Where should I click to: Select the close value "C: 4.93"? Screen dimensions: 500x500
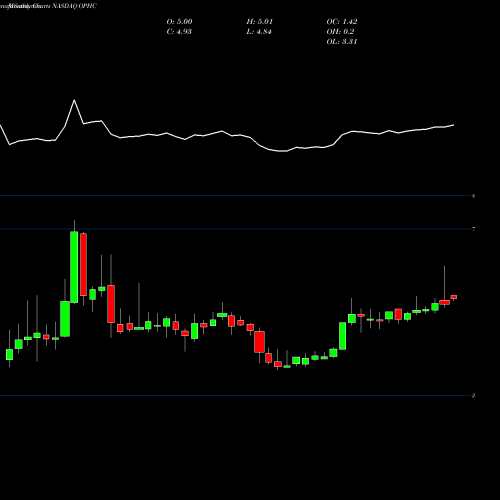[179, 32]
